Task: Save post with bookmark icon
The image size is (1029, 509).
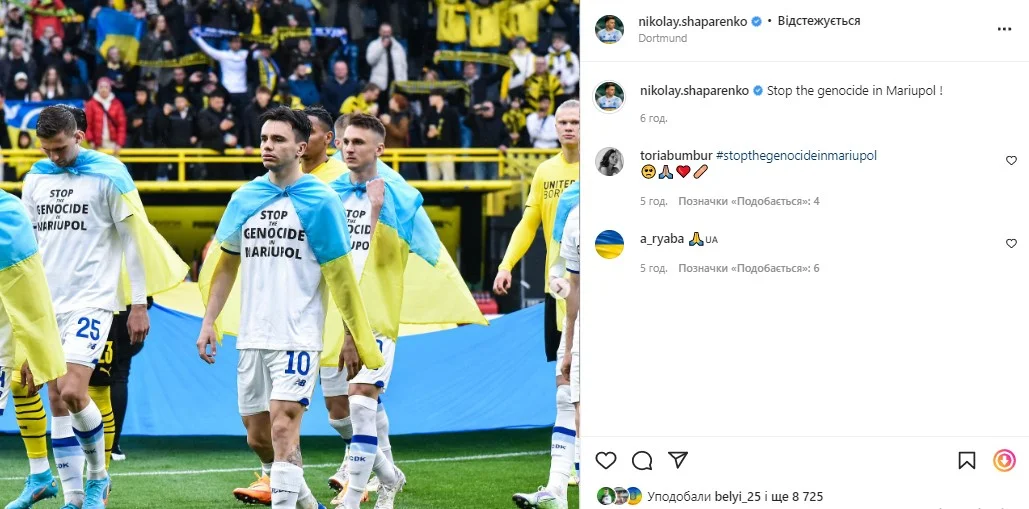Action: 967,460
